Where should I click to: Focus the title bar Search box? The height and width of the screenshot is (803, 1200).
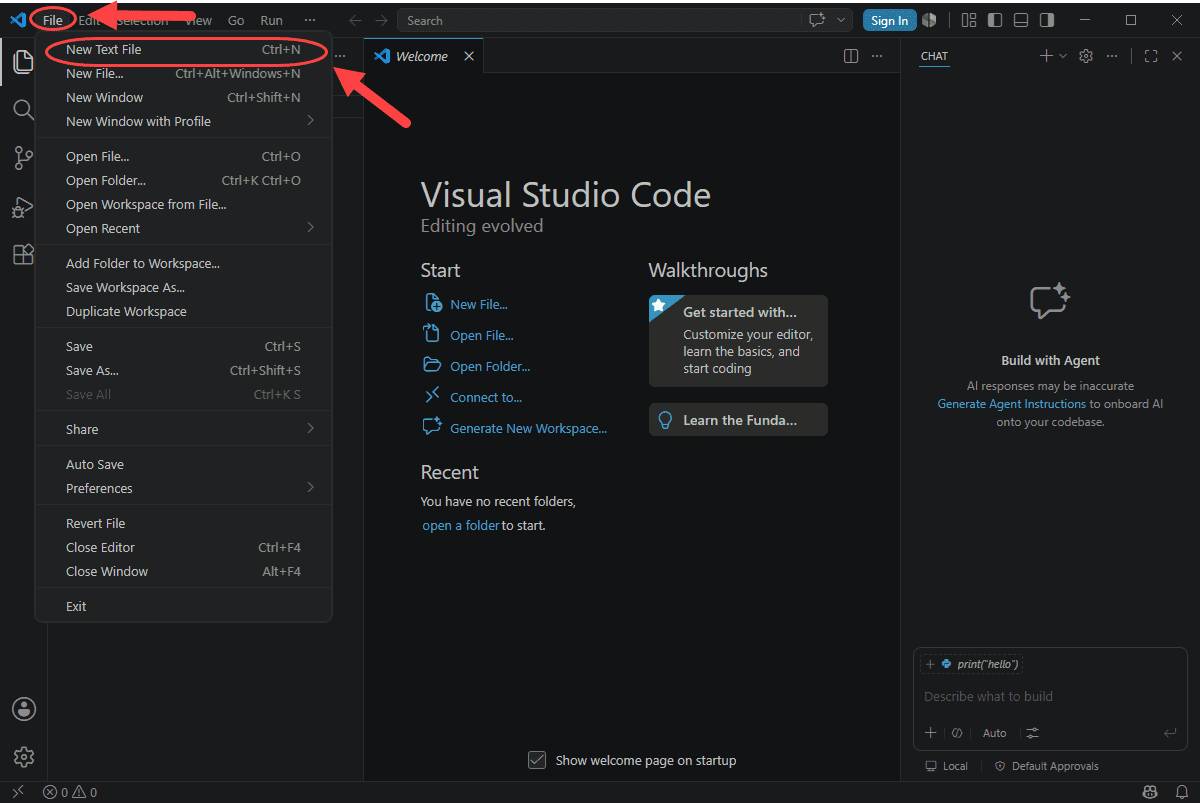click(601, 20)
